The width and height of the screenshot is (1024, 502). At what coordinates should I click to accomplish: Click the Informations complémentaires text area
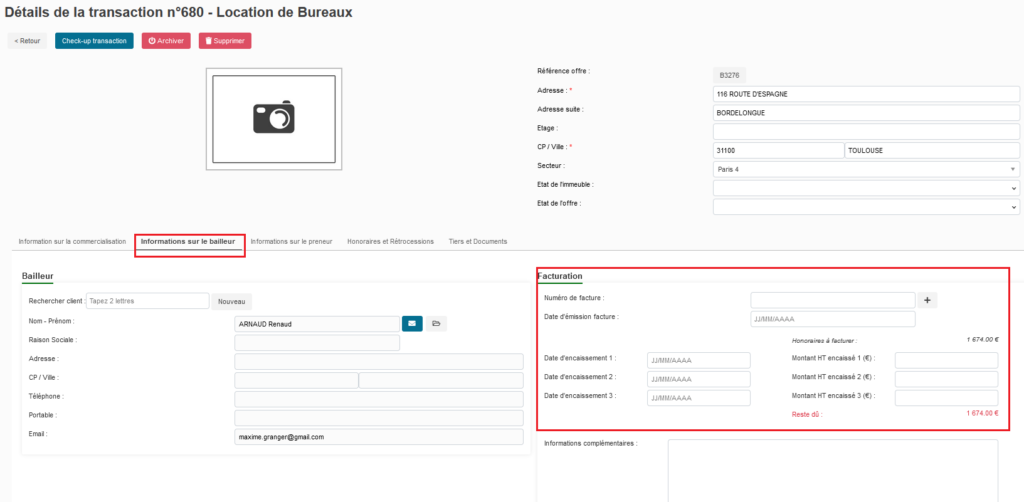(832, 468)
